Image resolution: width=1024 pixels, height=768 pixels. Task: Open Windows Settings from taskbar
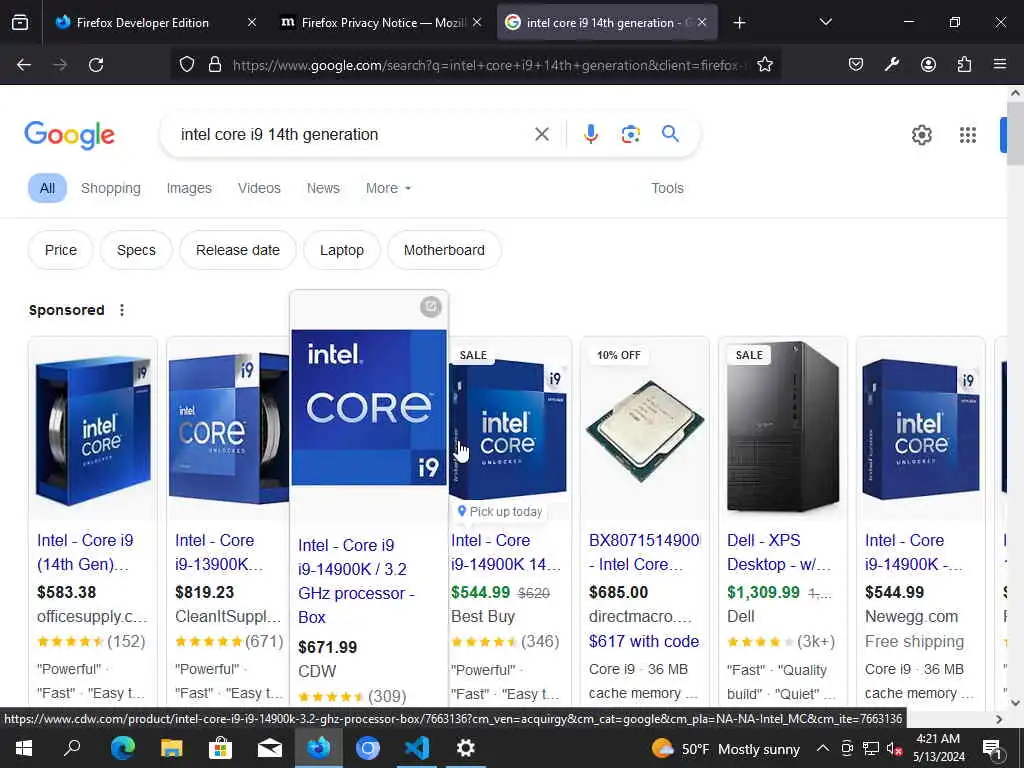point(466,748)
